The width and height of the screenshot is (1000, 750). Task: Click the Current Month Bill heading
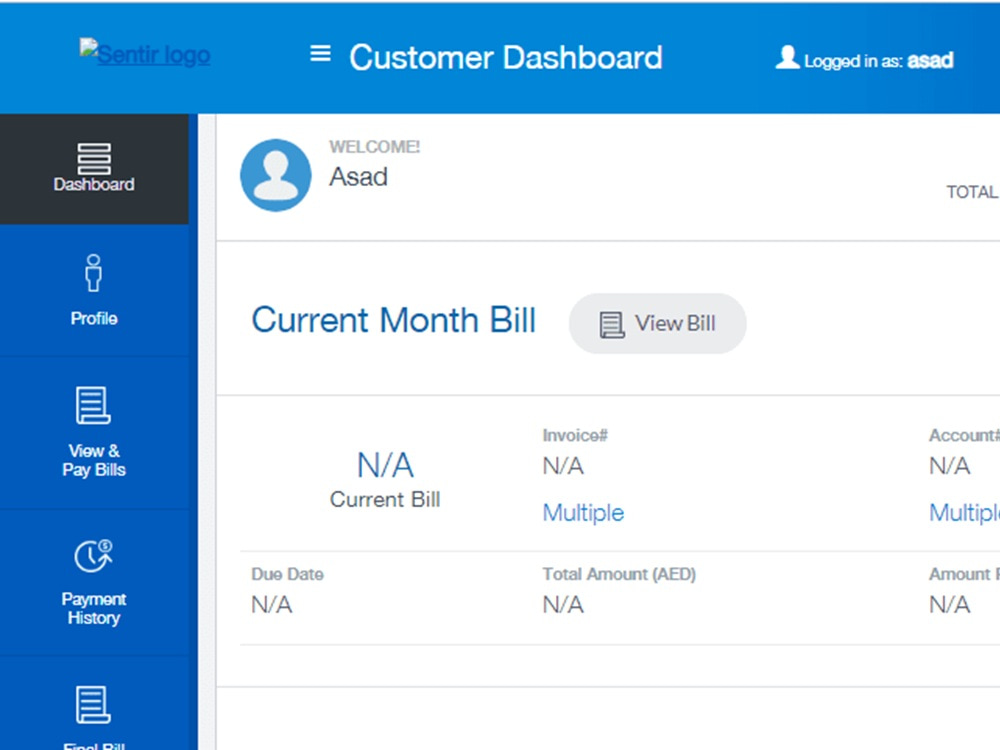click(393, 320)
